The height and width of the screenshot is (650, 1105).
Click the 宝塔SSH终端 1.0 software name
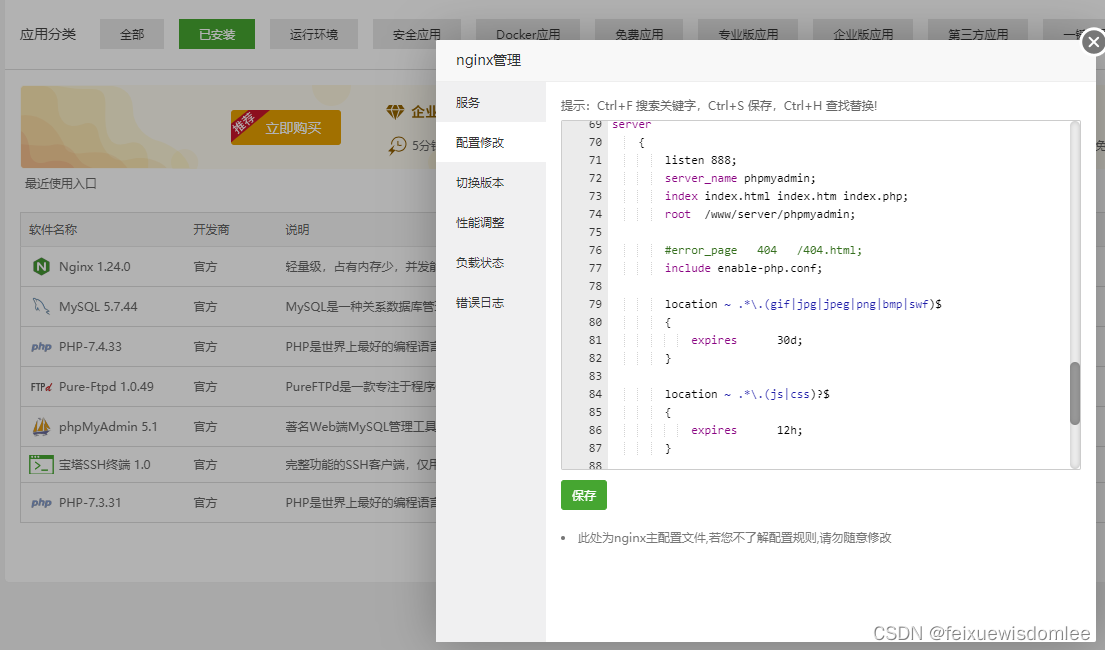pyautogui.click(x=104, y=465)
